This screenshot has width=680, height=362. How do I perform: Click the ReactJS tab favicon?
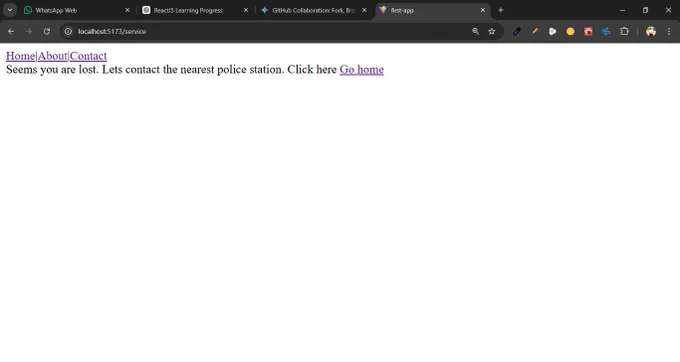pos(146,10)
